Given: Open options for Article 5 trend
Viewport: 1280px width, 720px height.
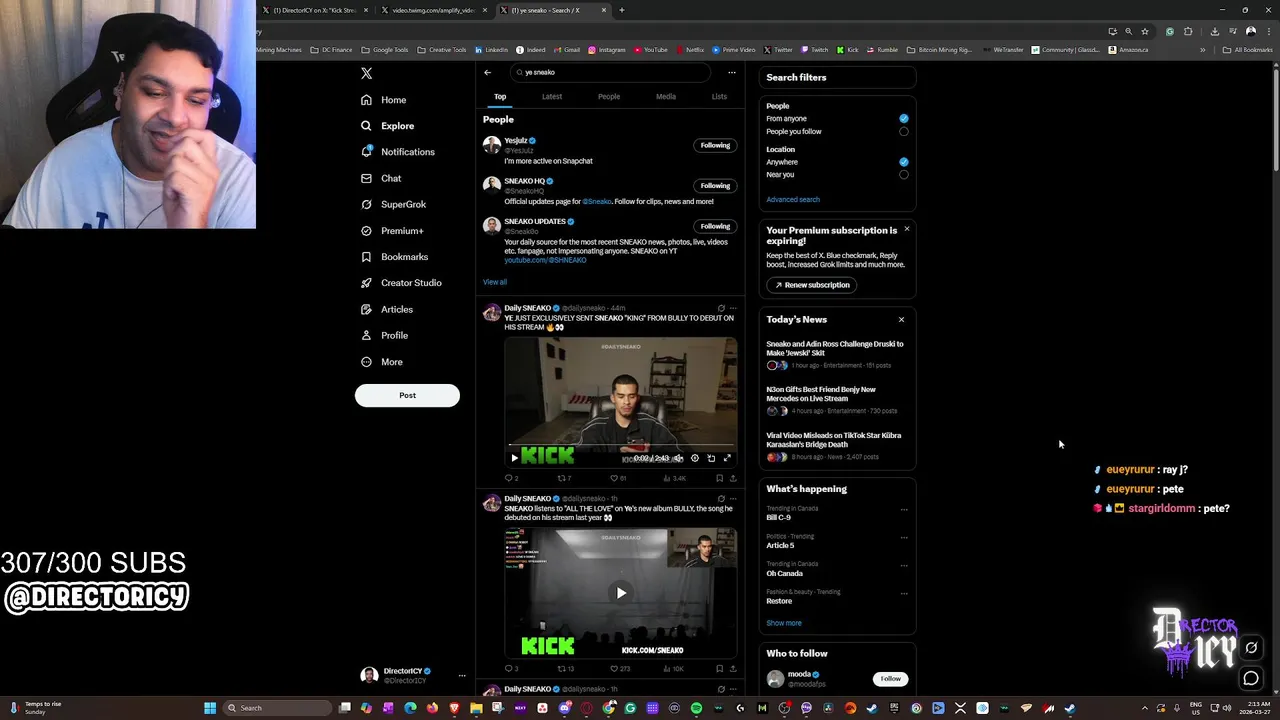Looking at the screenshot, I should 904,537.
